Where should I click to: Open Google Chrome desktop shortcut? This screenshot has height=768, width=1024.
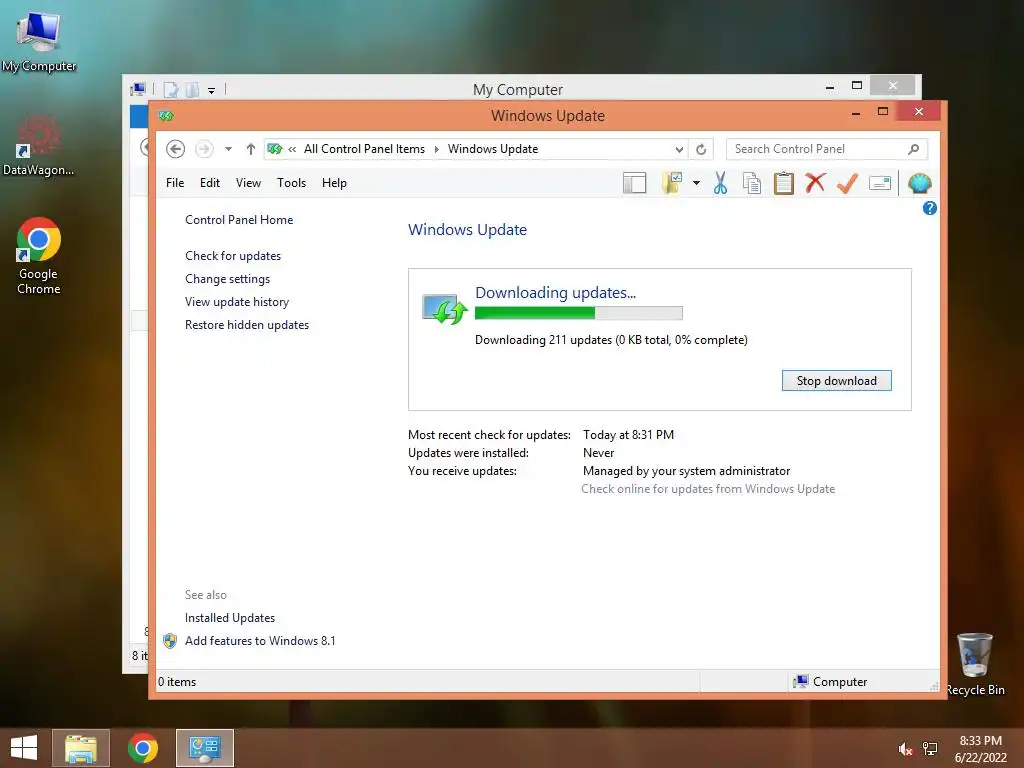tap(39, 257)
